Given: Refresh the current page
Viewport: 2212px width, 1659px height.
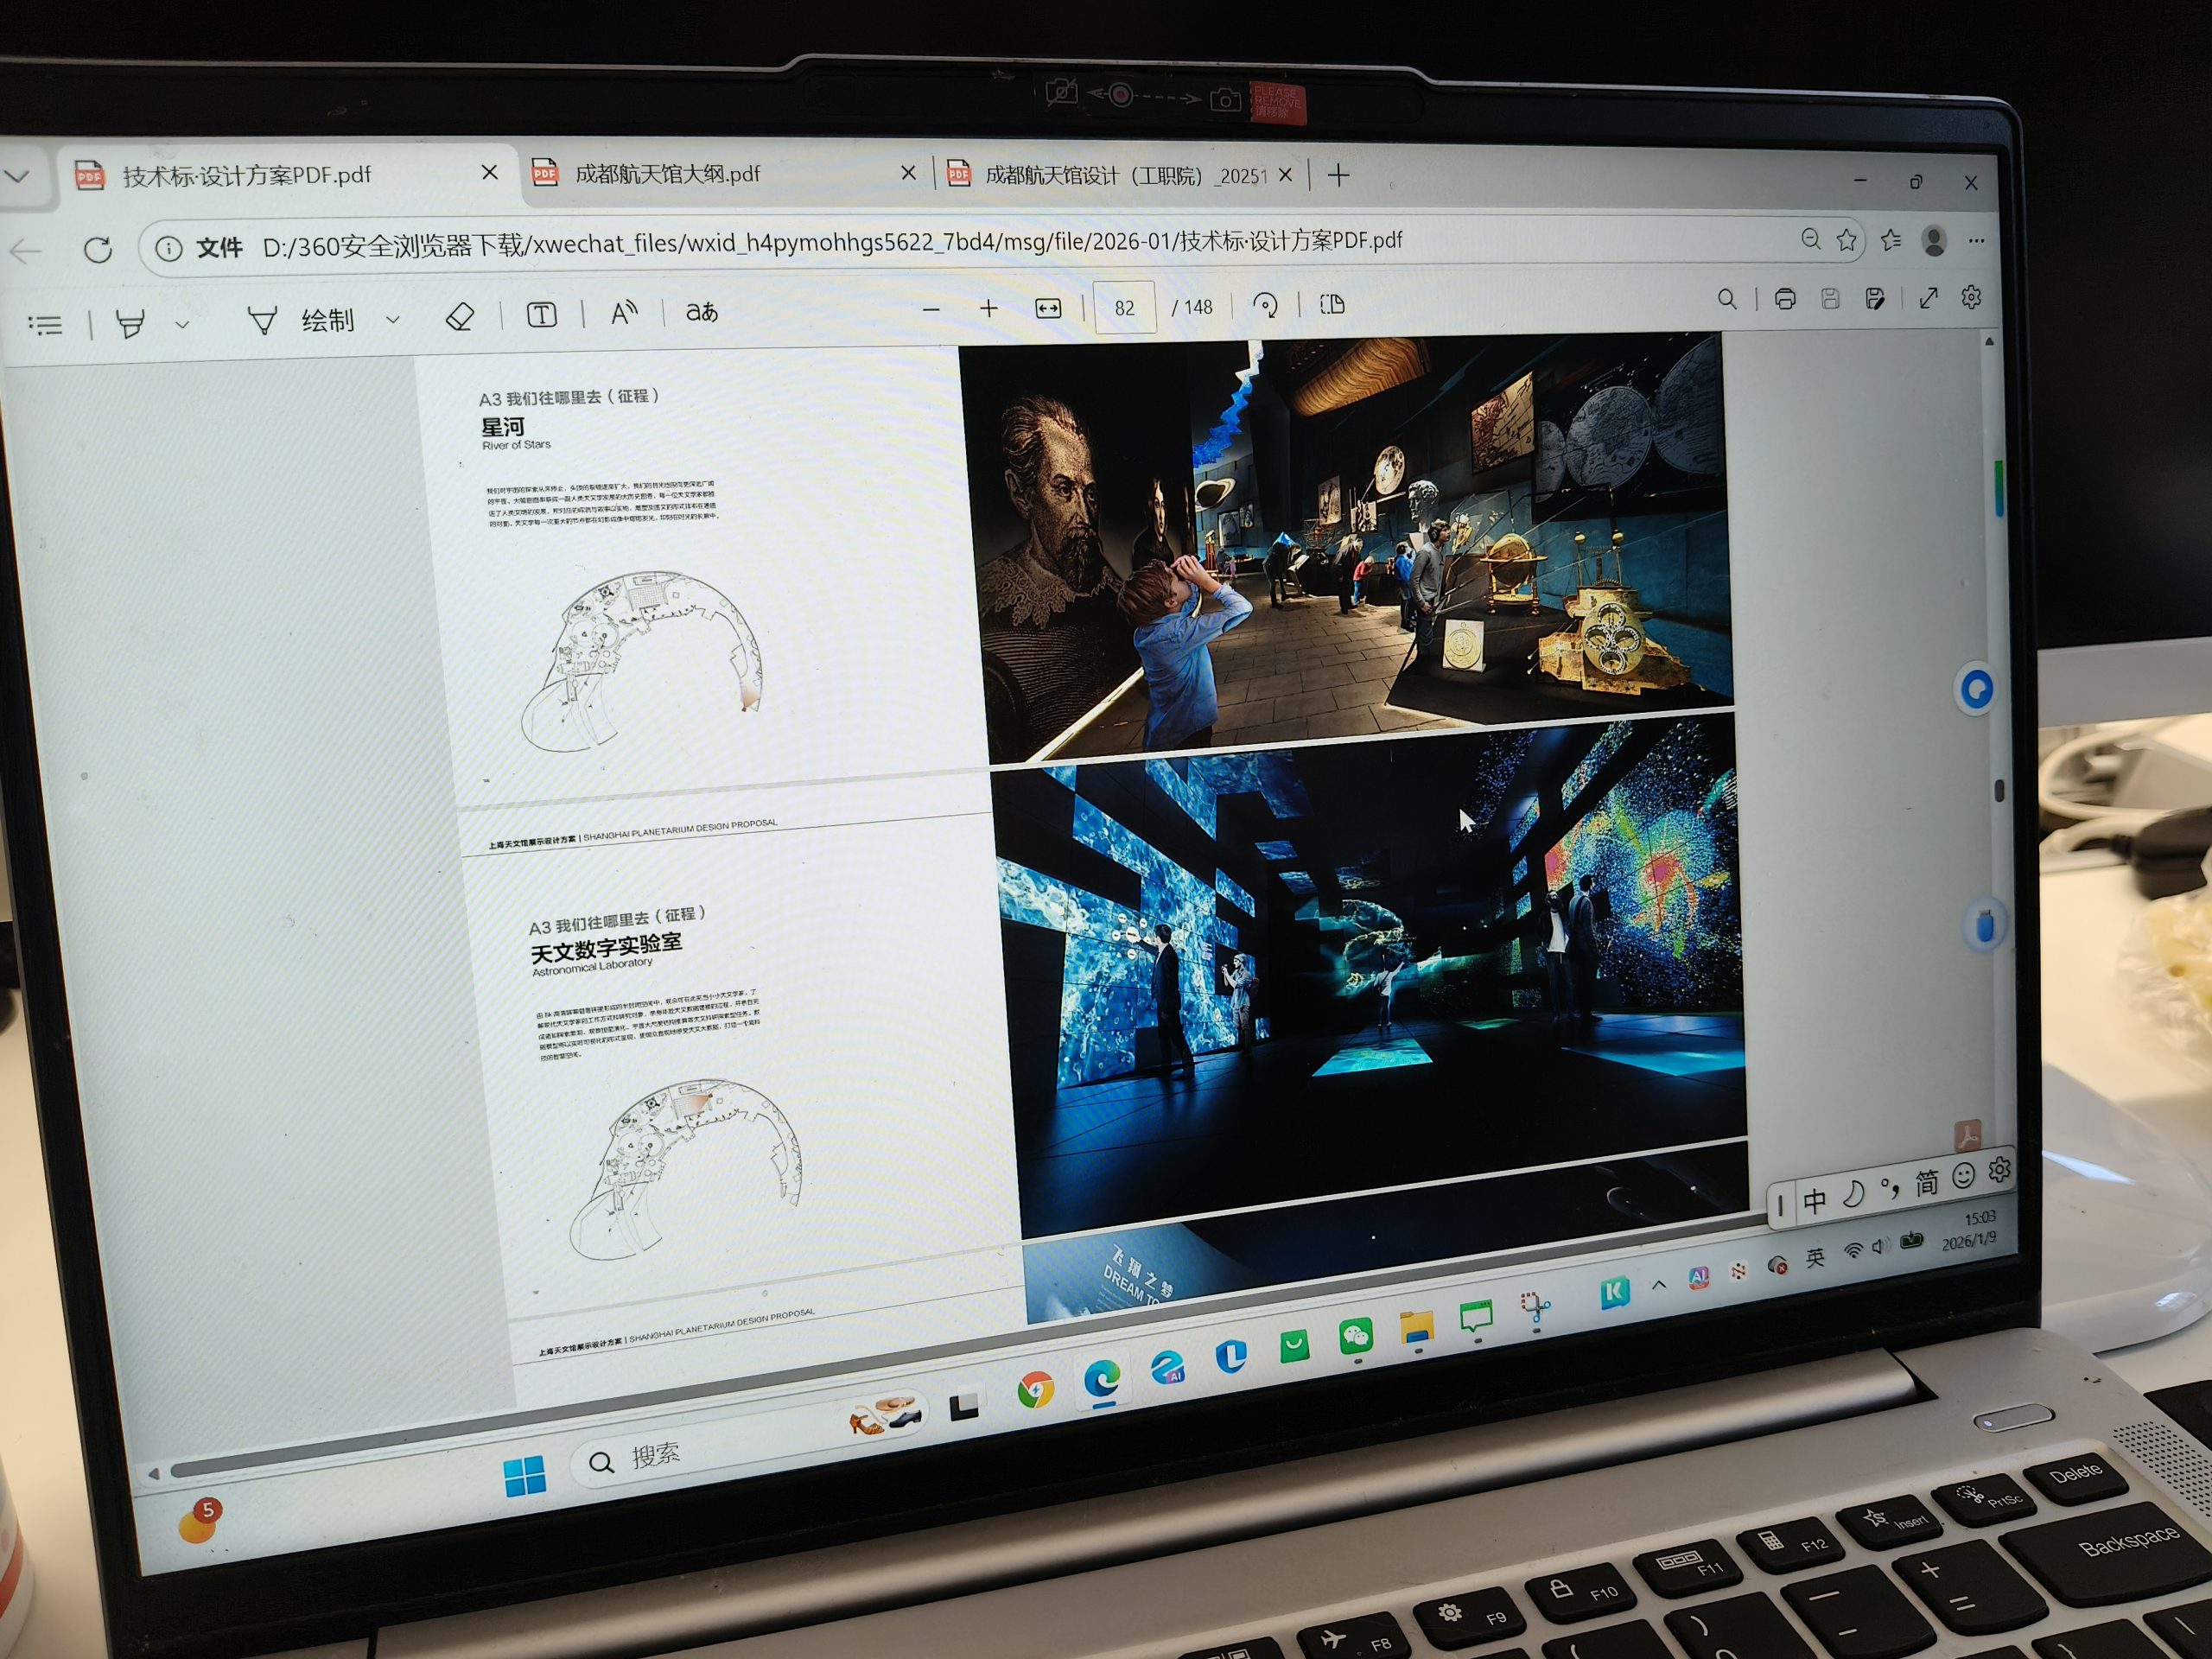Looking at the screenshot, I should pyautogui.click(x=98, y=249).
